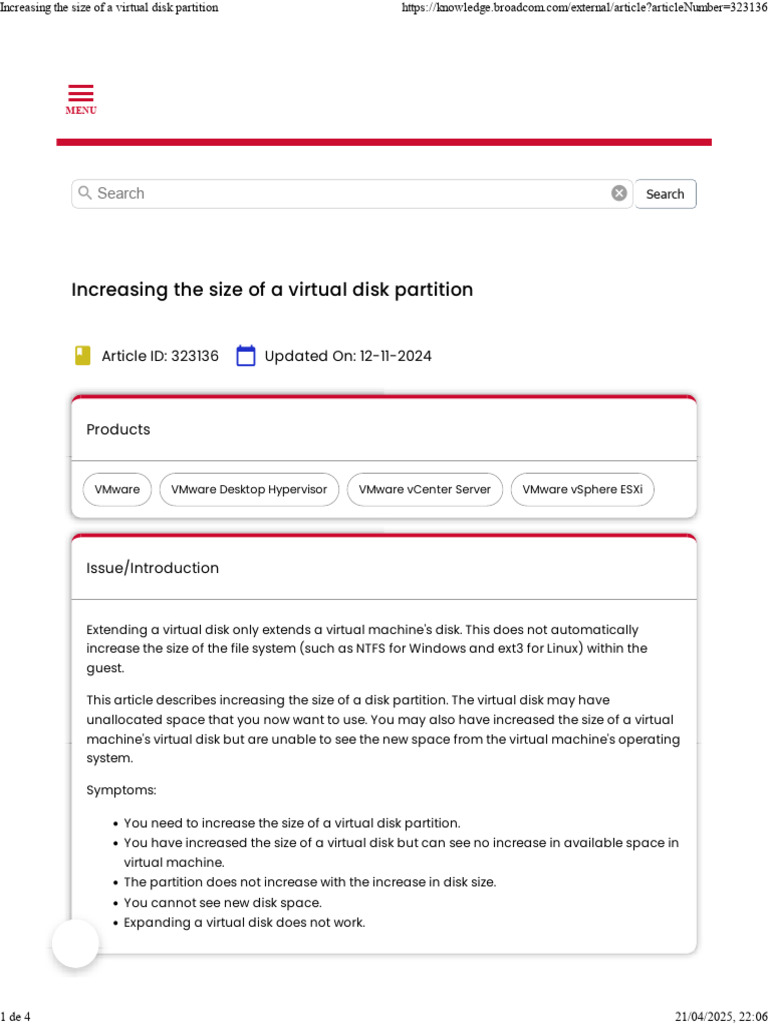The height and width of the screenshot is (1024, 768).
Task: Click the knowledge.broadcom.com URL in the header
Action: point(584,8)
